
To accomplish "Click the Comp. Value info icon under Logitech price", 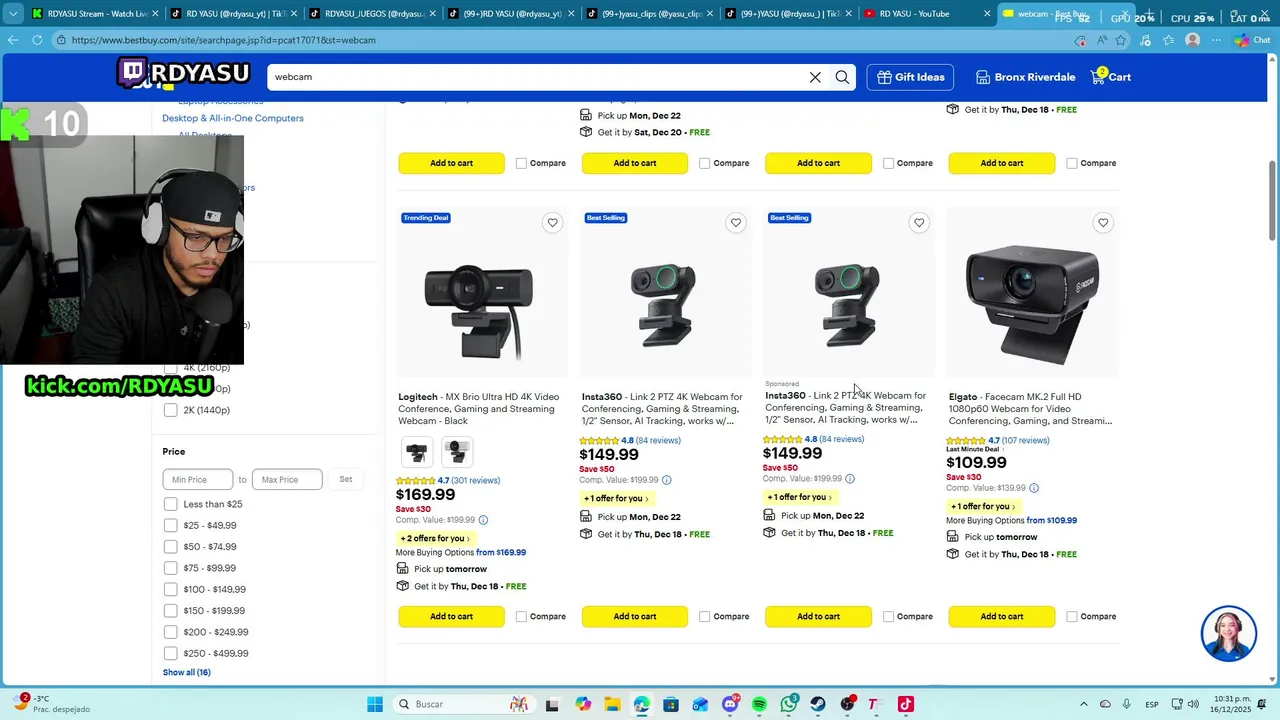I will [x=483, y=520].
